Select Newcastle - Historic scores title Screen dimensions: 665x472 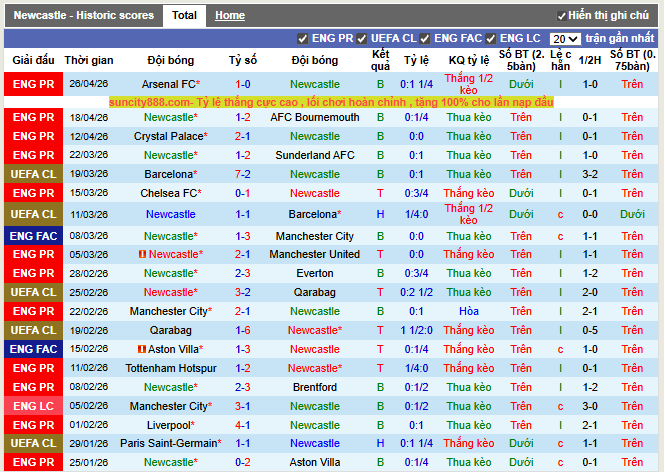click(84, 16)
